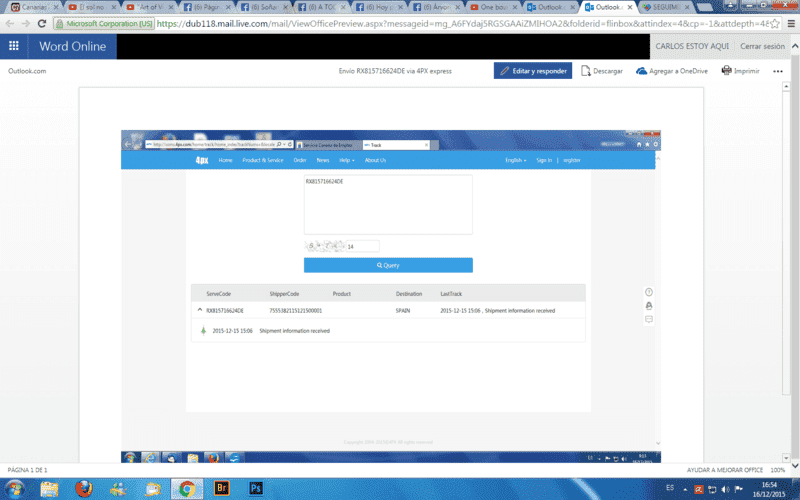The height and width of the screenshot is (500, 800).
Task: Click the Descargar document icon
Action: 586,71
